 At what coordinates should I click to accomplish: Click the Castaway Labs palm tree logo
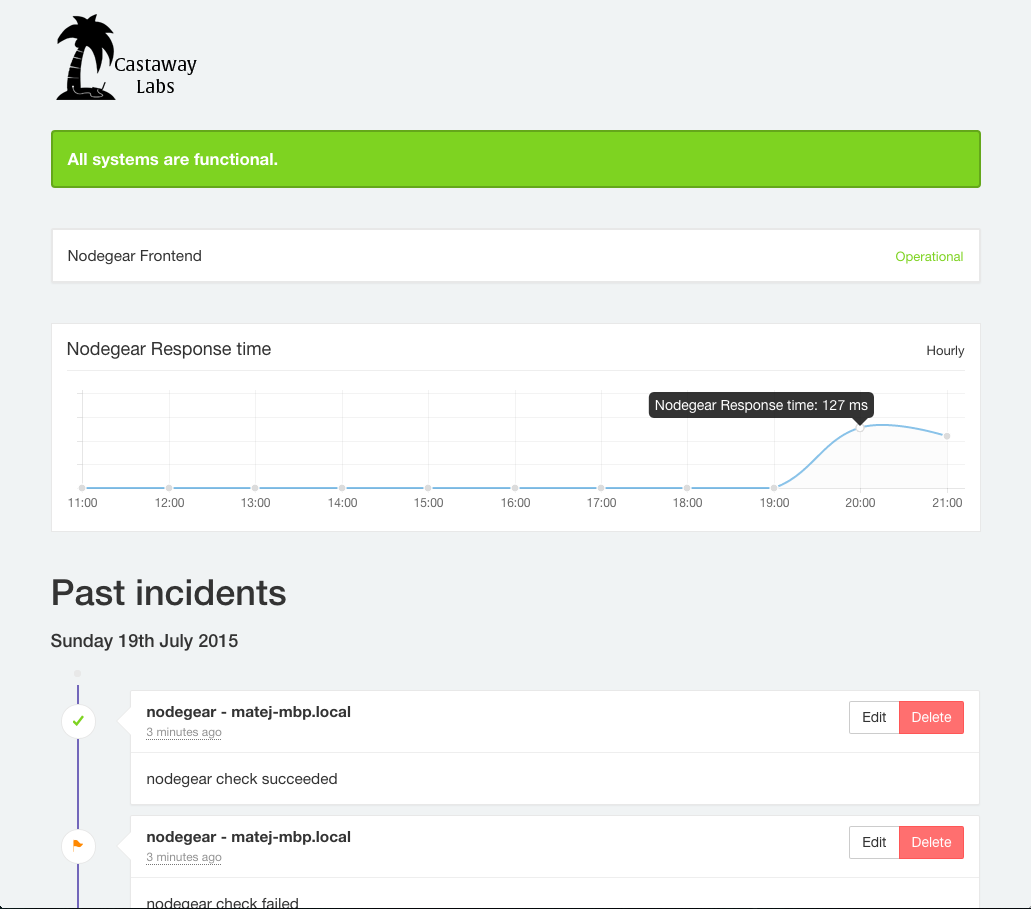126,59
